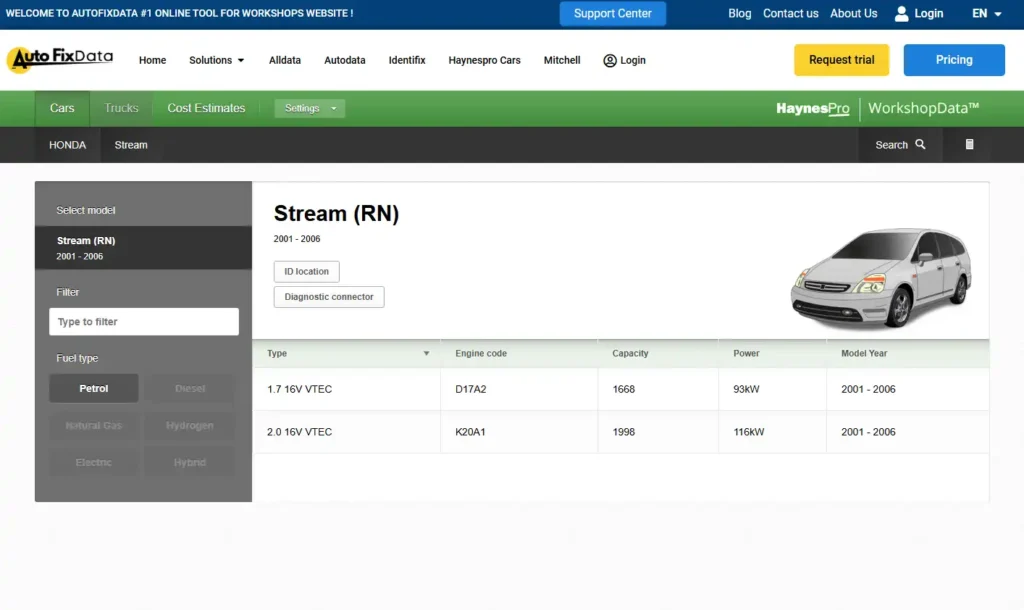1024x610 pixels.
Task: Go to the Home menu item
Action: tap(152, 60)
